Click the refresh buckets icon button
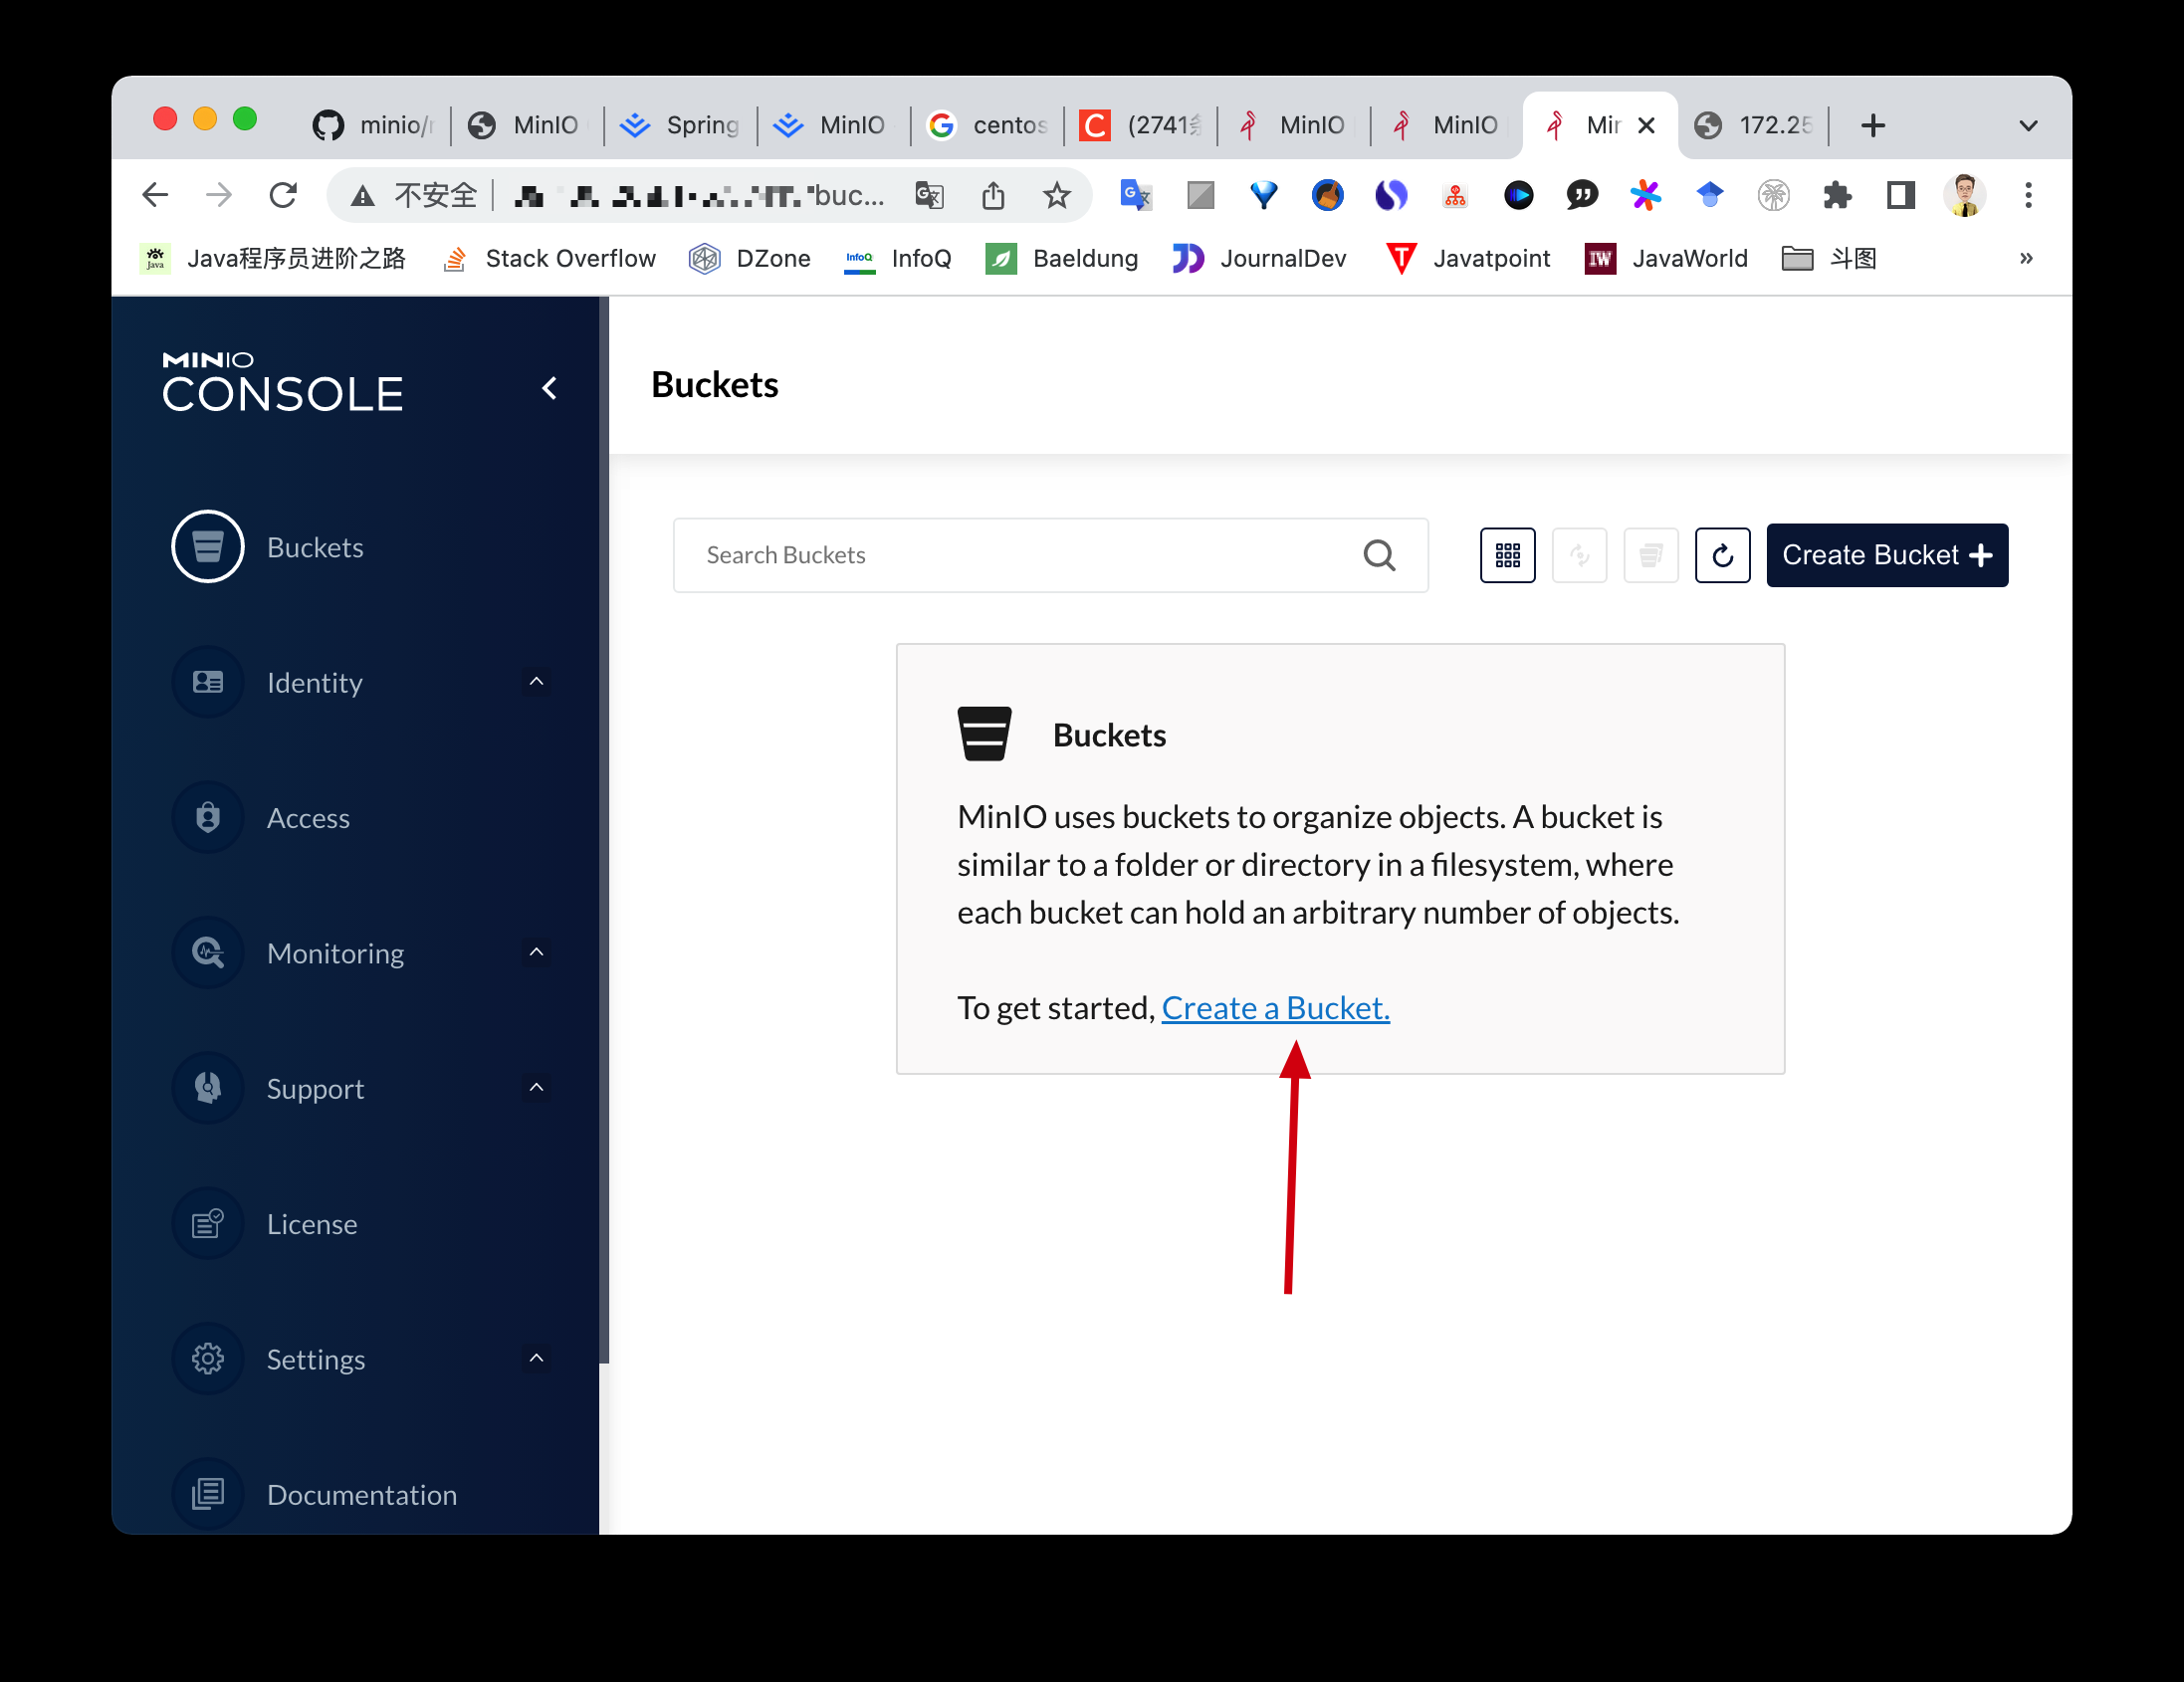Image resolution: width=2184 pixels, height=1682 pixels. click(x=1722, y=555)
